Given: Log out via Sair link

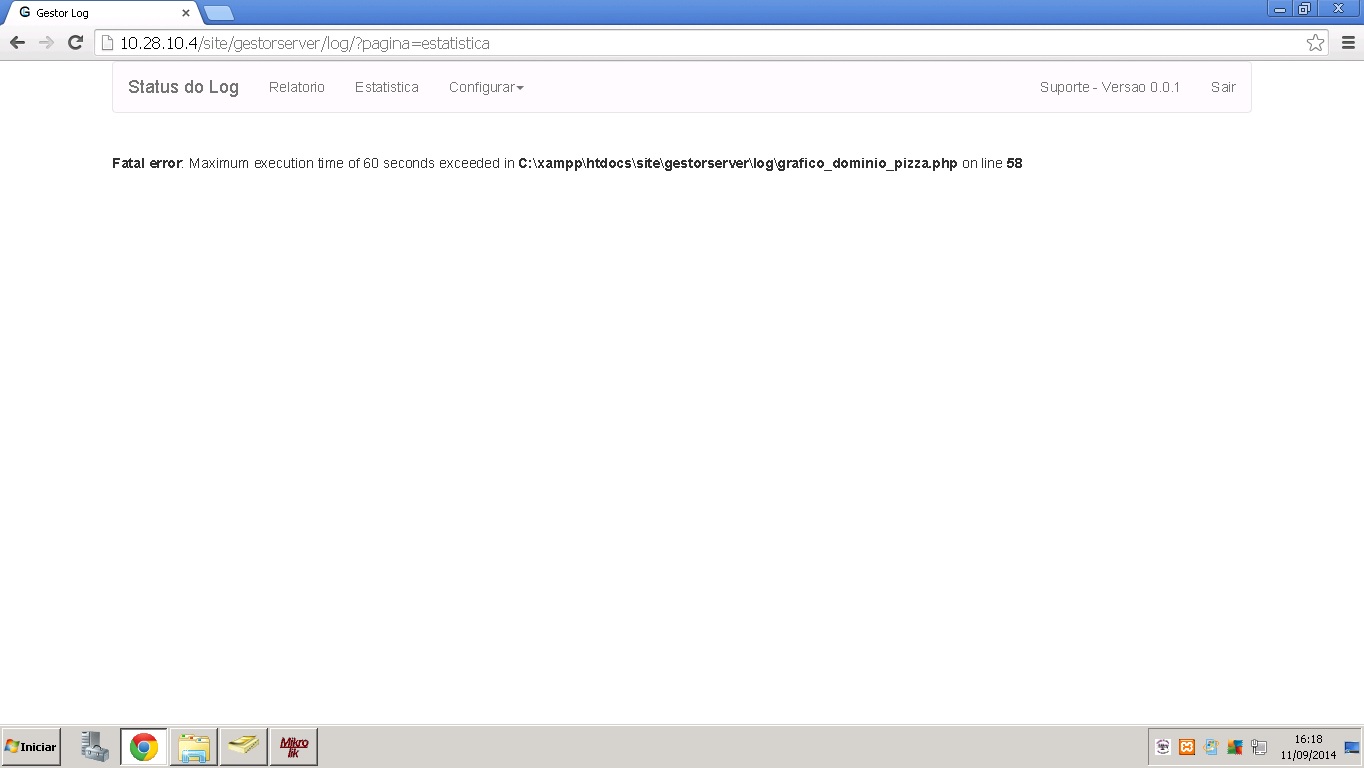Looking at the screenshot, I should pyautogui.click(x=1223, y=87).
